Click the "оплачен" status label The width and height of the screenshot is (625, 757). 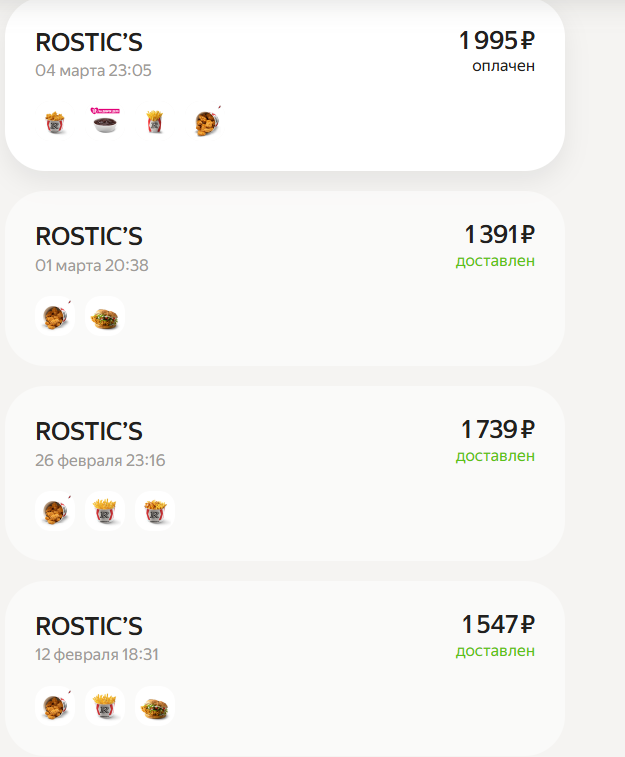(x=503, y=66)
